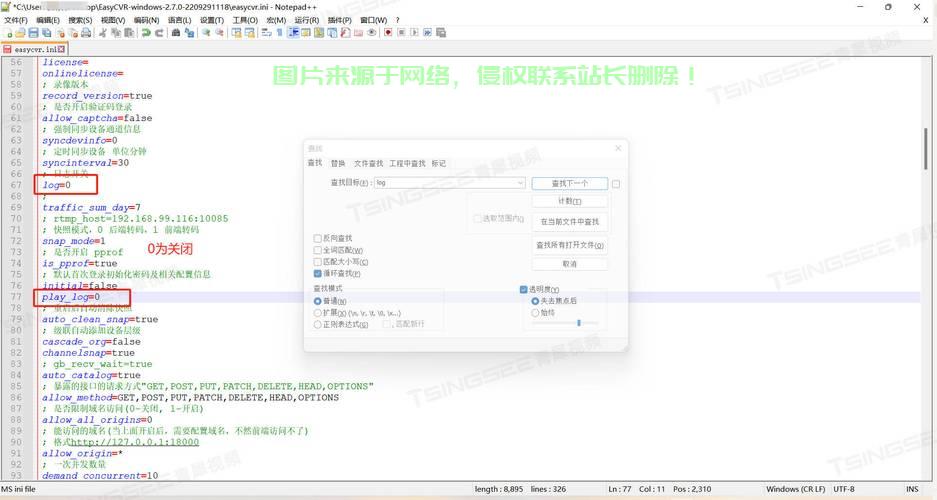Click the 计数 button
The width and height of the screenshot is (937, 500).
(569, 202)
